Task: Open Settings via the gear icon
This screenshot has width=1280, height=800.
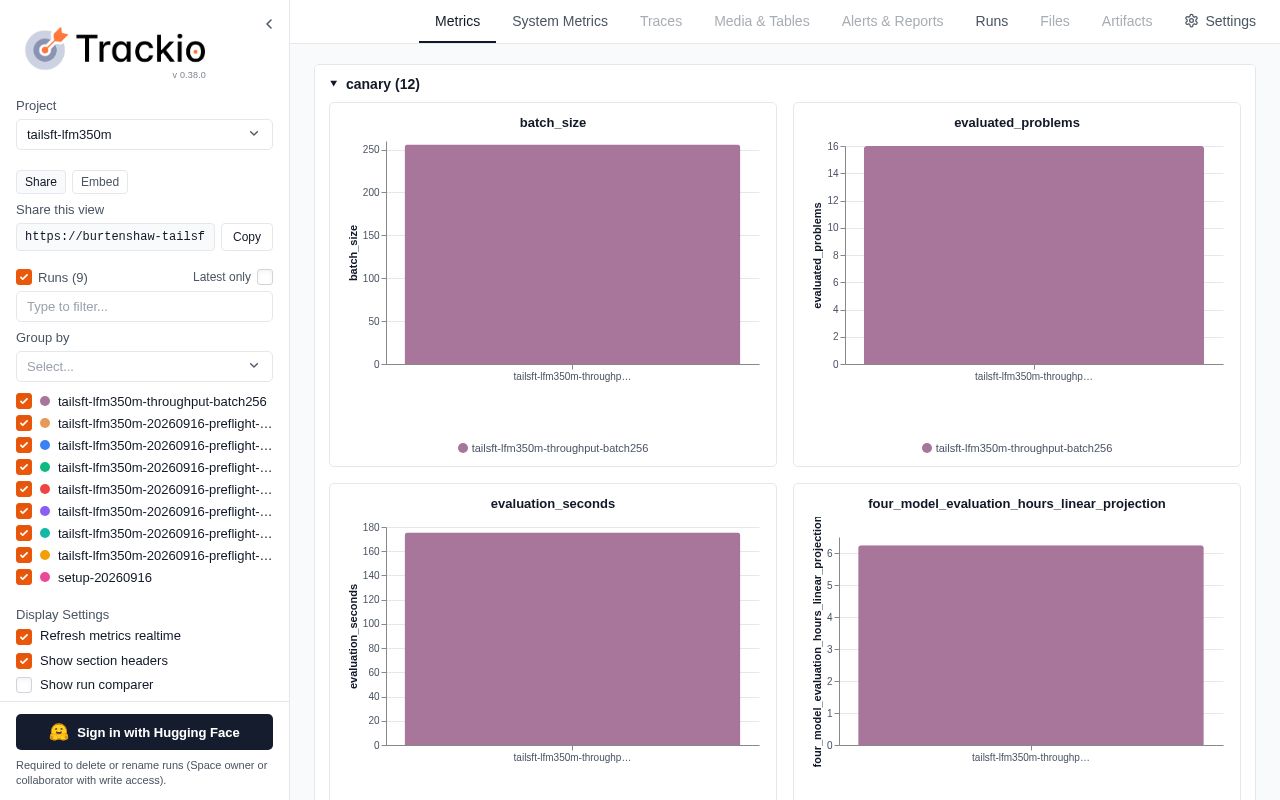Action: [1191, 21]
